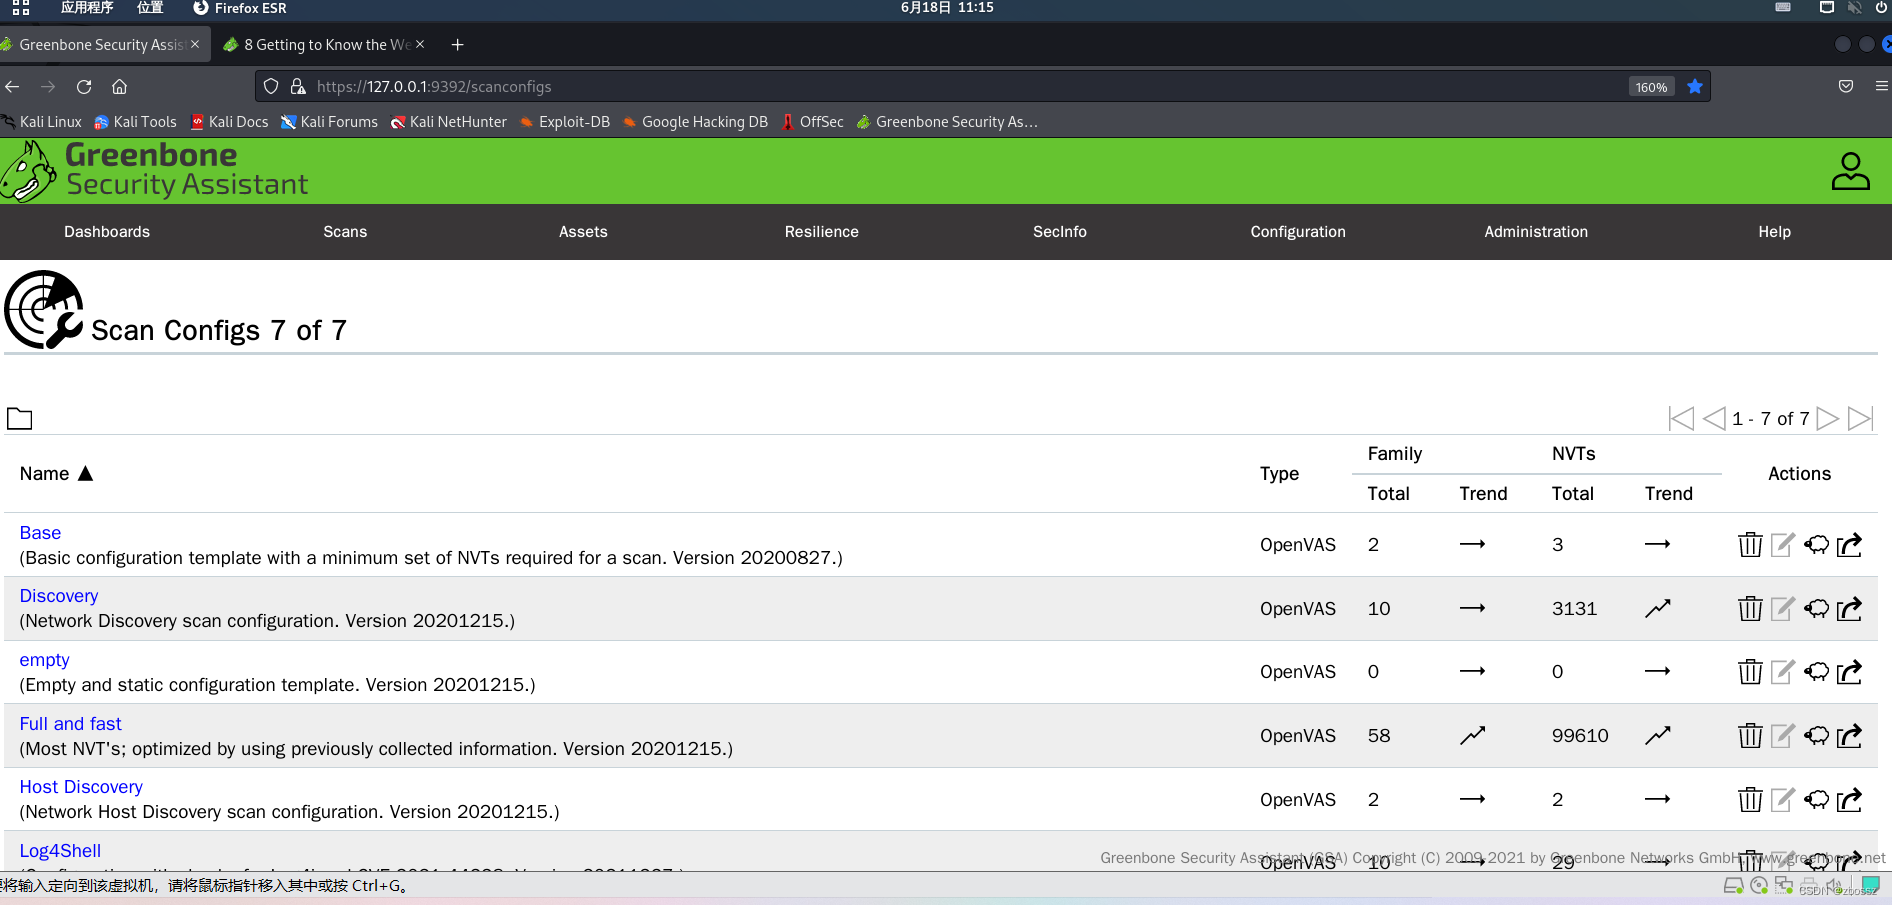
Task: Go to the previous page of results
Action: click(x=1714, y=418)
